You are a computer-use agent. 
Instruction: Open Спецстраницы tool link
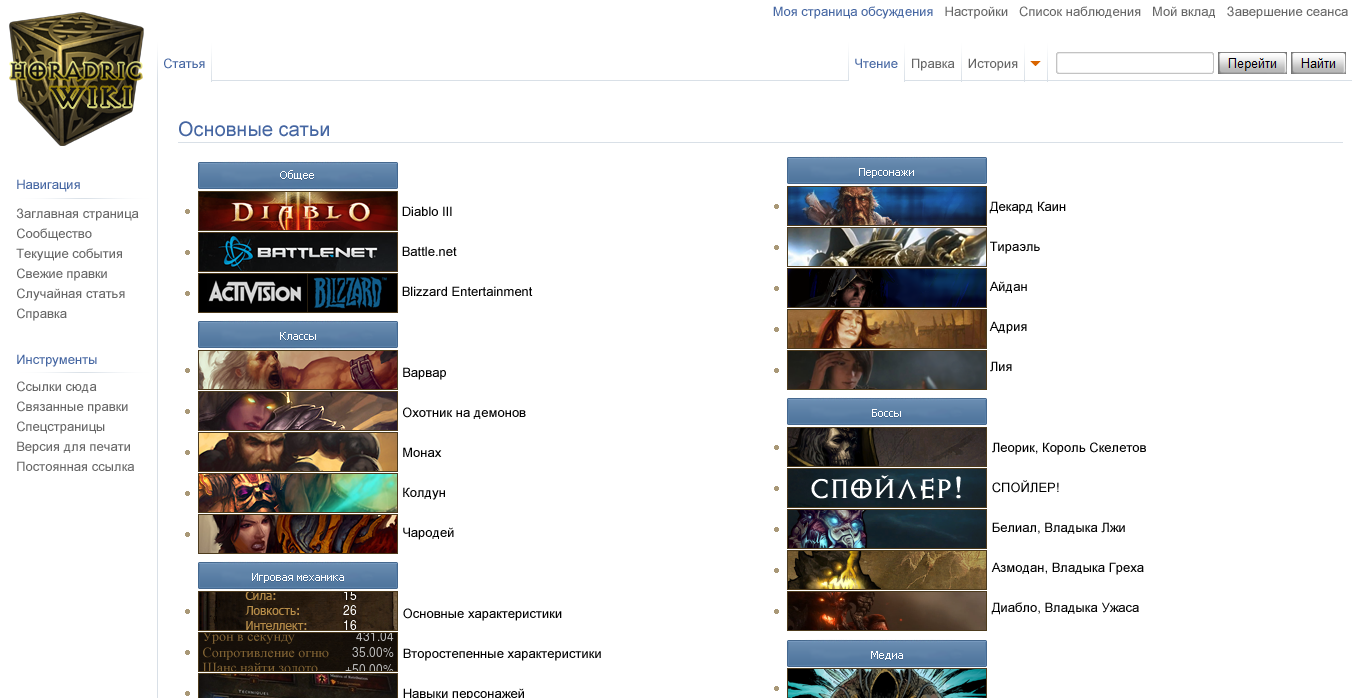click(x=60, y=427)
